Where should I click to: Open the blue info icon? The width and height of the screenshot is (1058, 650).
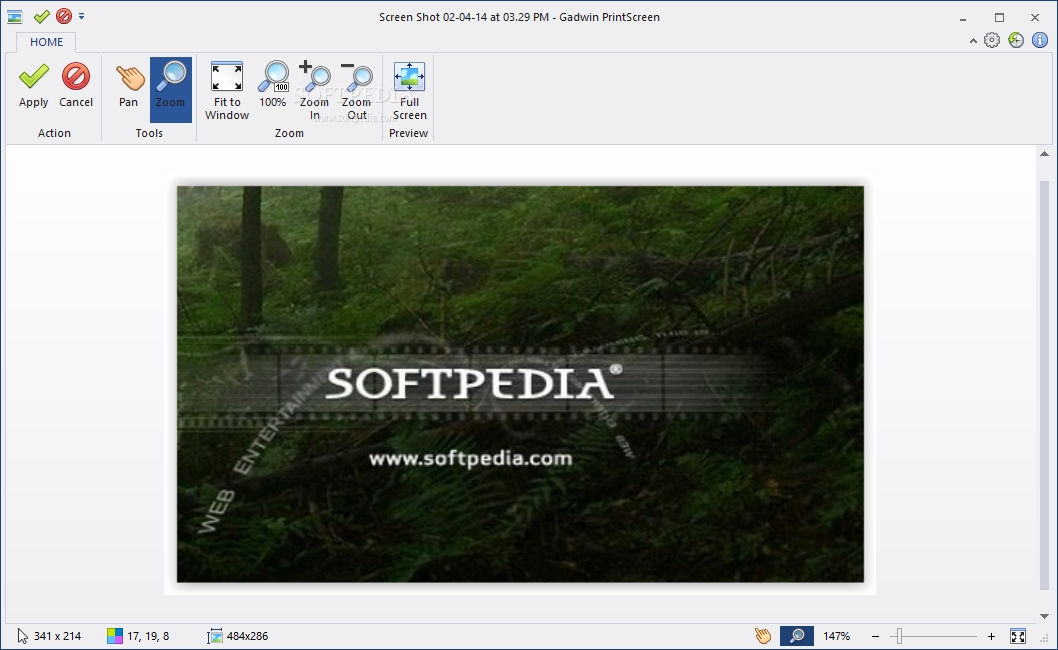[x=1040, y=40]
